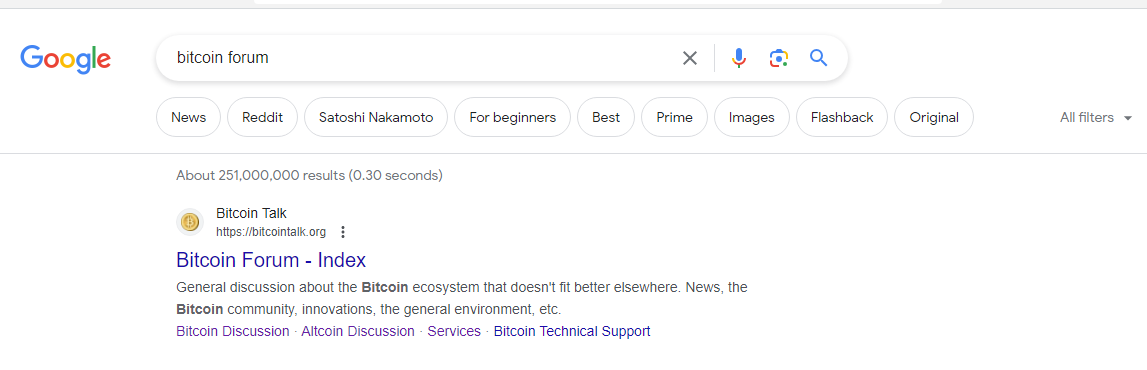This screenshot has height=370, width=1147.
Task: Open the Altcoin Discussion sitelink
Action: click(x=358, y=331)
